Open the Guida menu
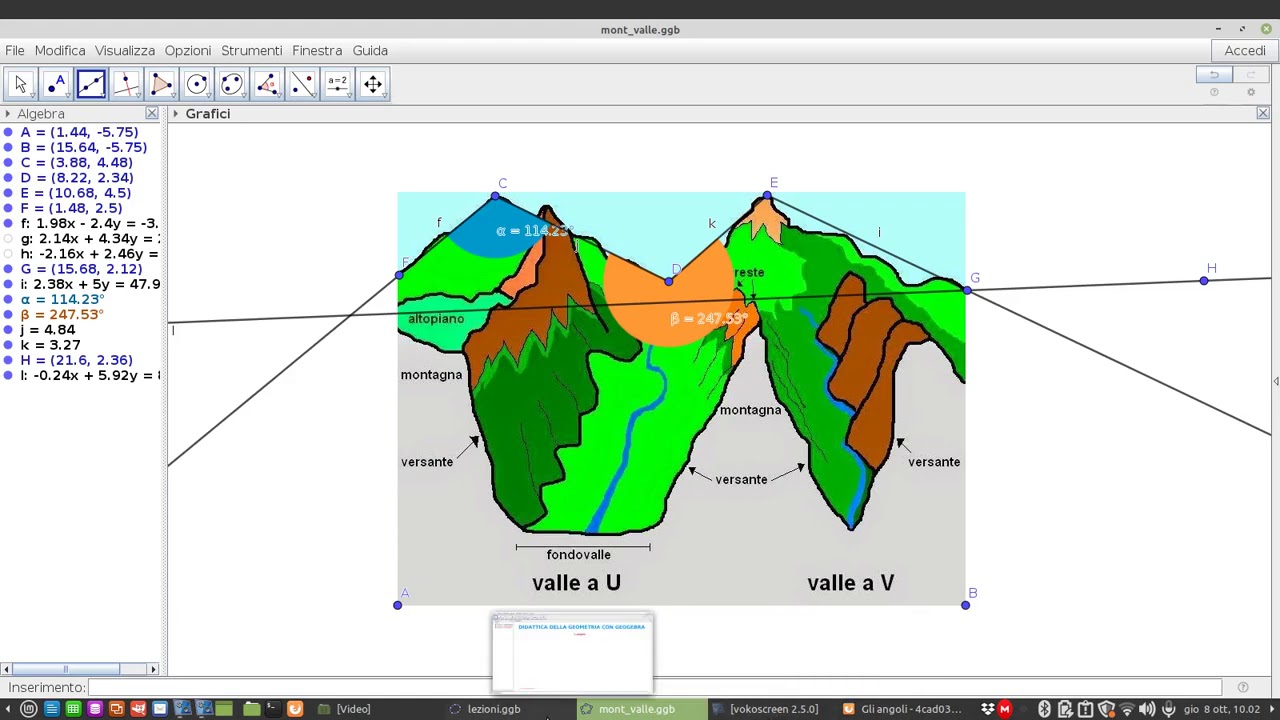This screenshot has width=1280, height=720. [x=370, y=50]
